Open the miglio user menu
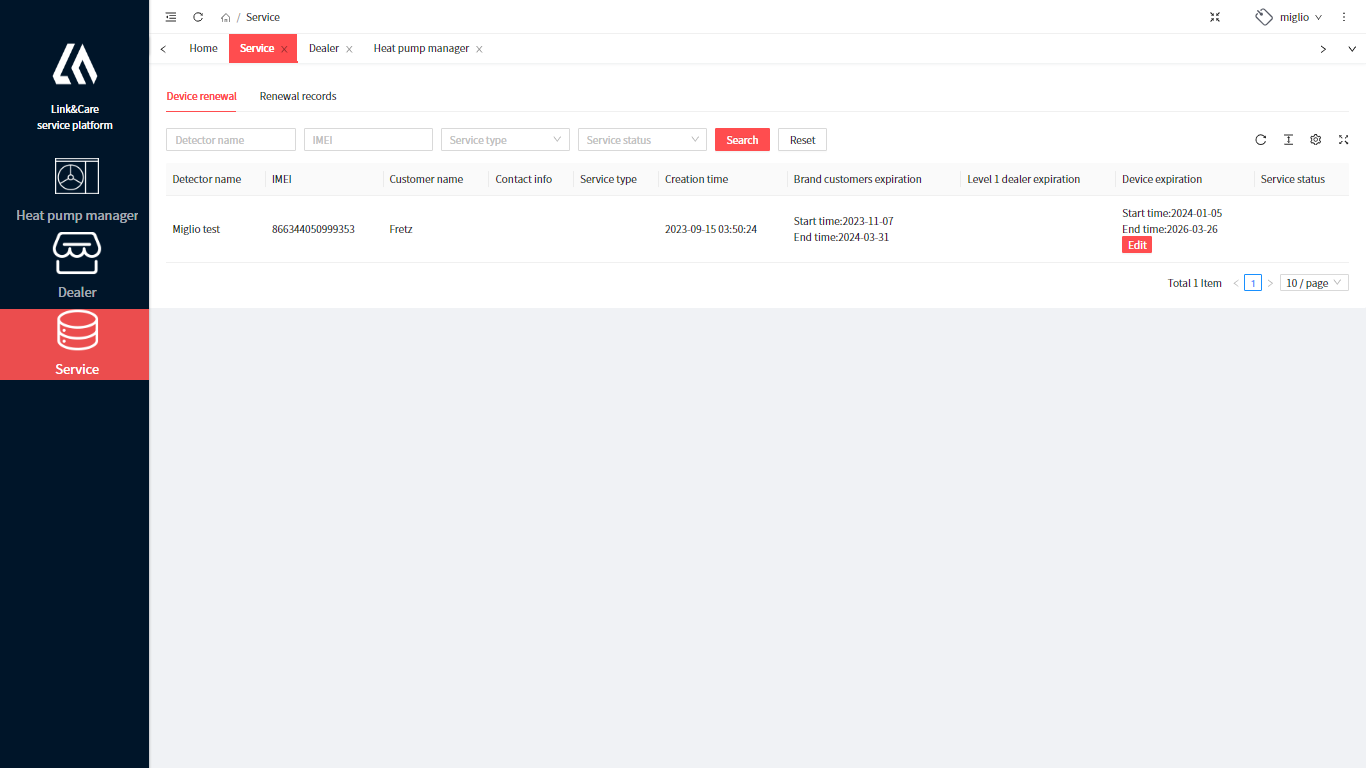Image resolution: width=1366 pixels, height=768 pixels. pos(1289,17)
